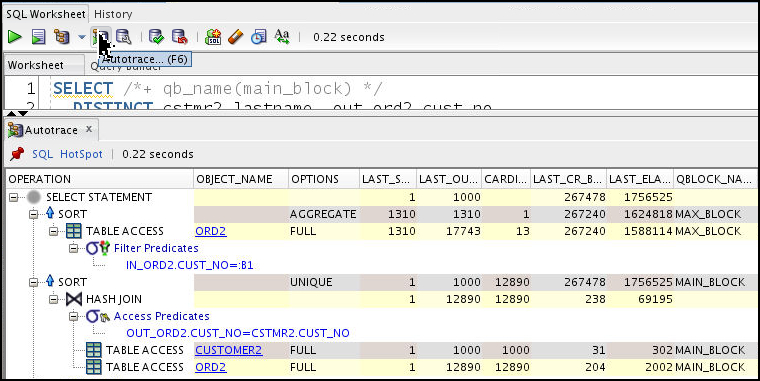Collapse the SORT AGGREGATE node
760x381 pixels.
click(x=33, y=214)
